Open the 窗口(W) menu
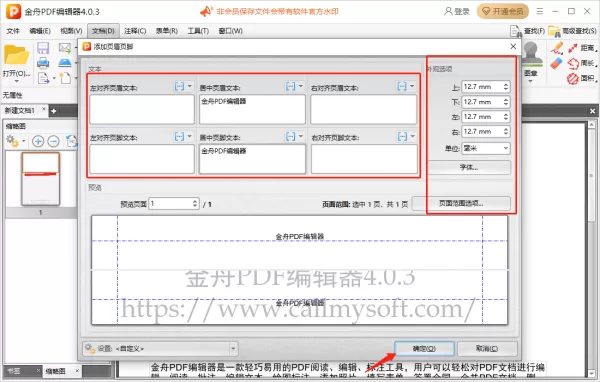 [x=230, y=31]
